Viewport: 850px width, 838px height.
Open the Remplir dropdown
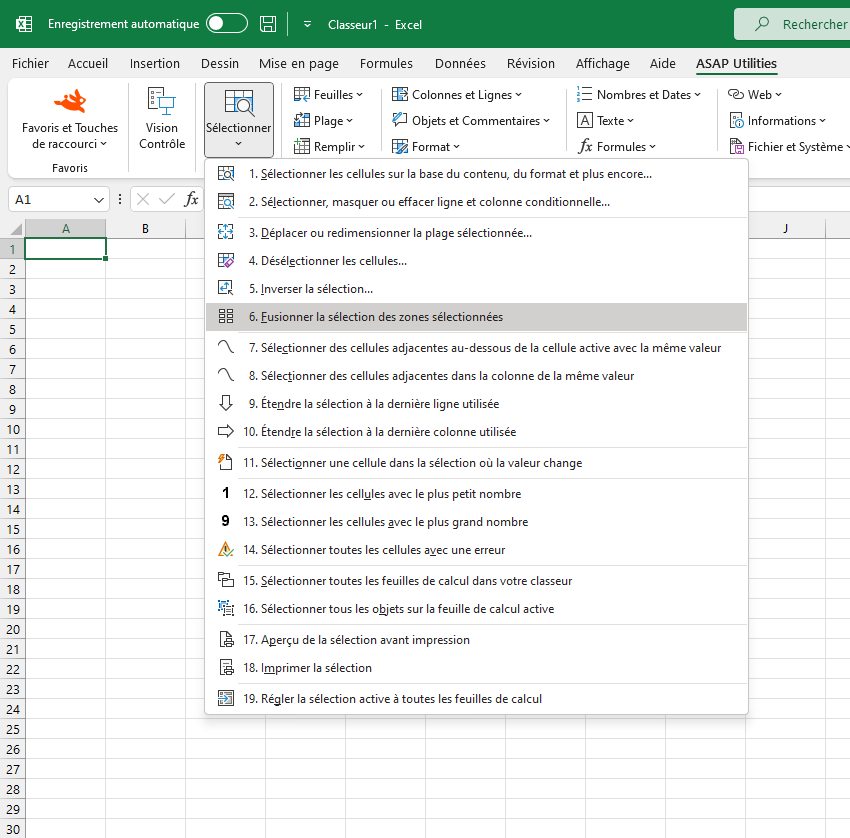(x=329, y=146)
